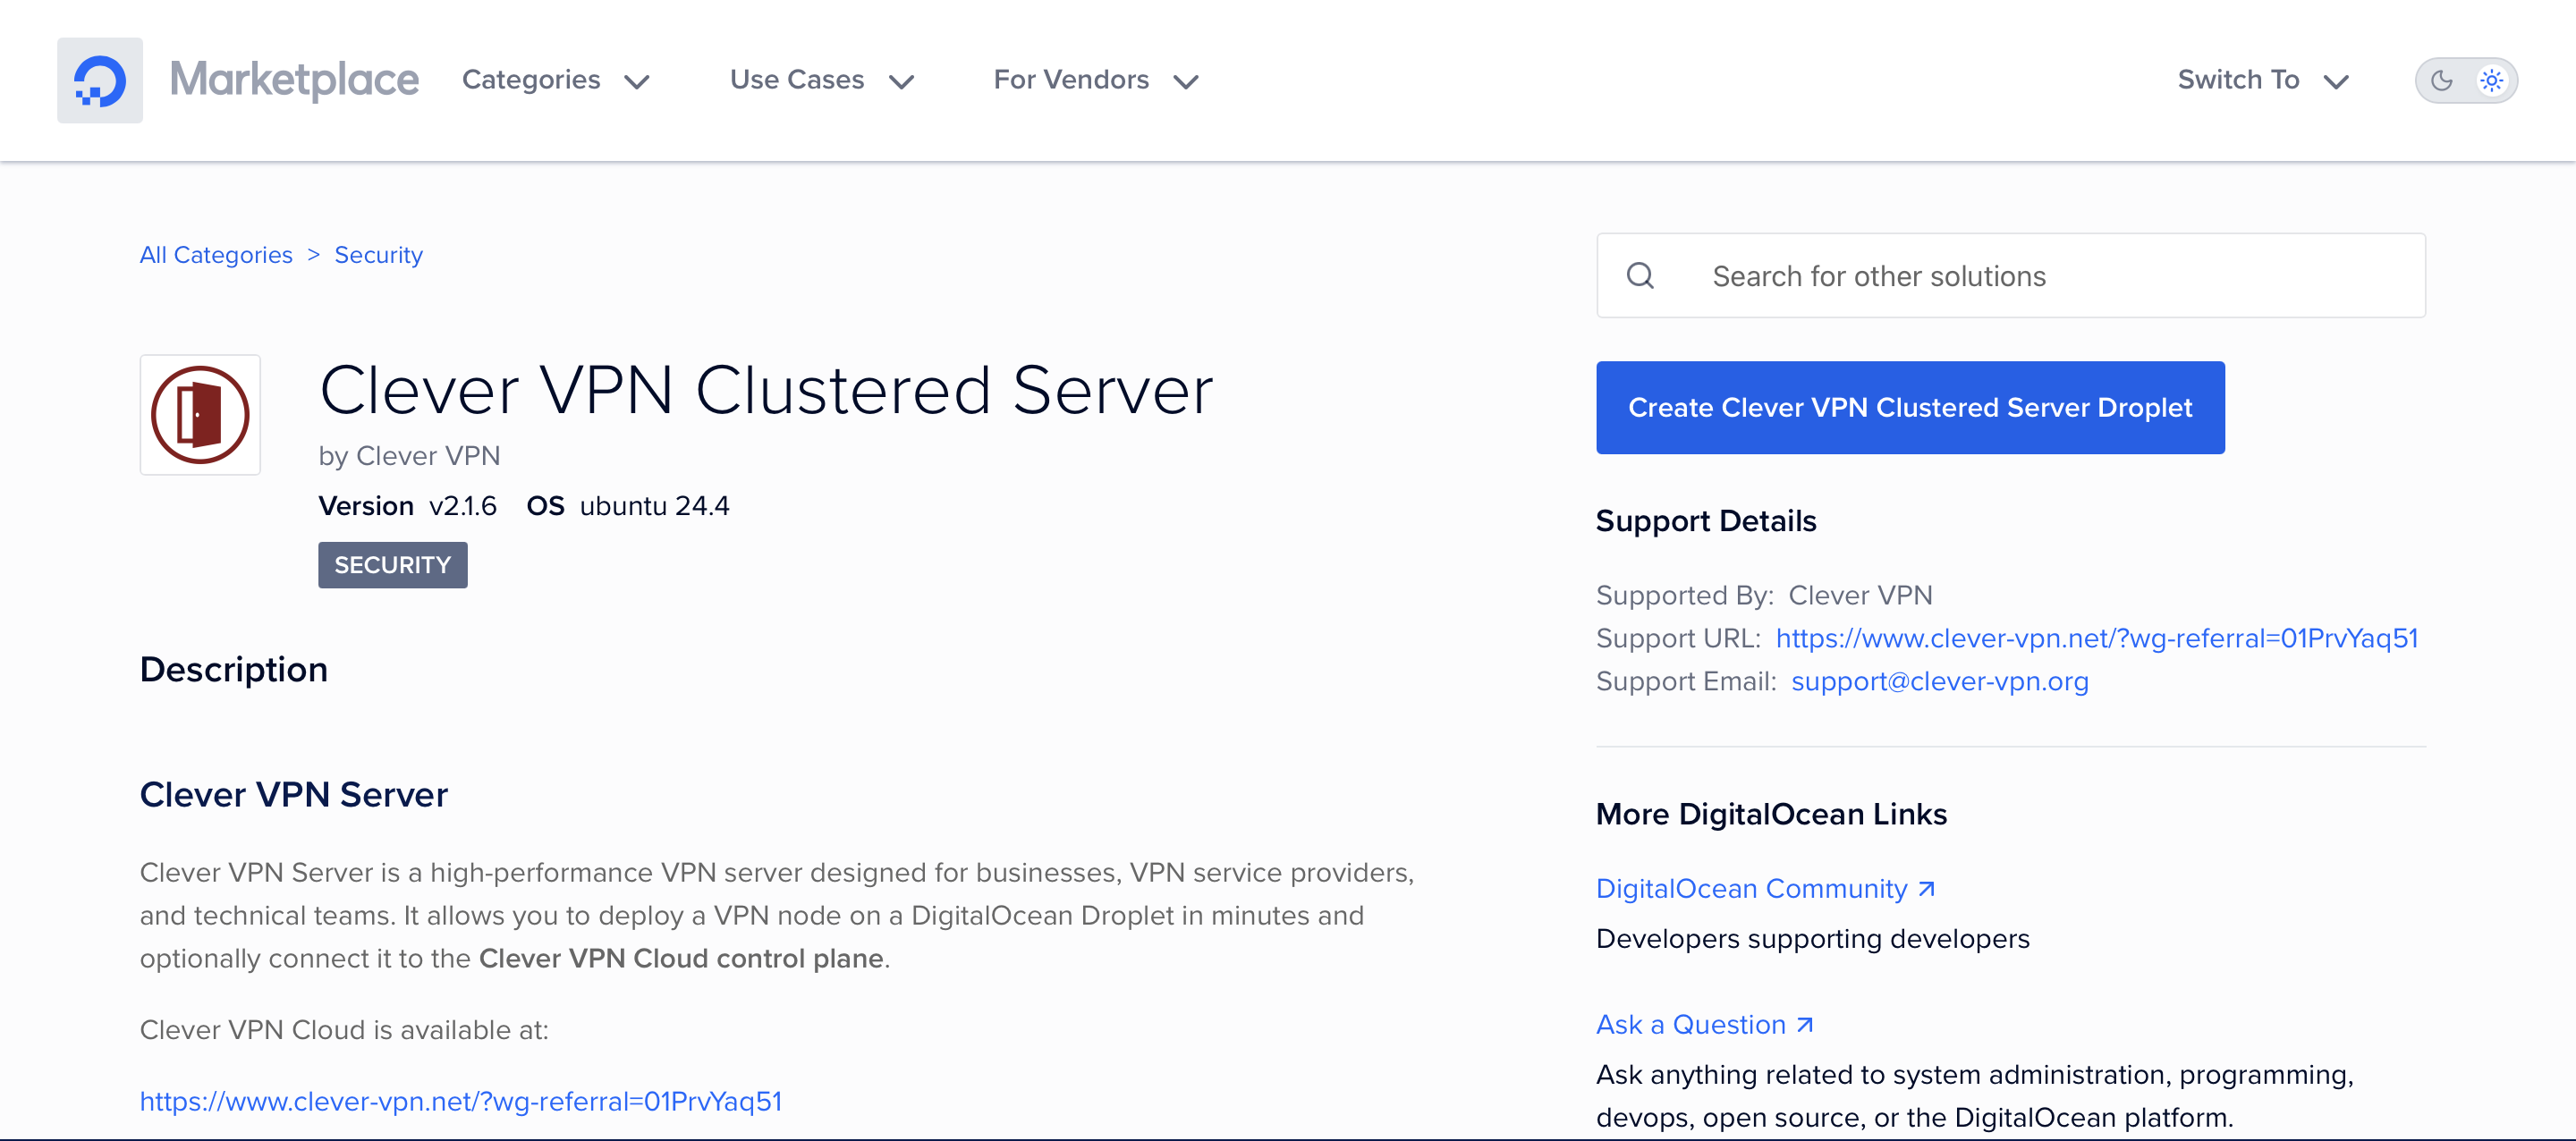Viewport: 2576px width, 1141px height.
Task: Open the Categories menu
Action: coord(556,80)
